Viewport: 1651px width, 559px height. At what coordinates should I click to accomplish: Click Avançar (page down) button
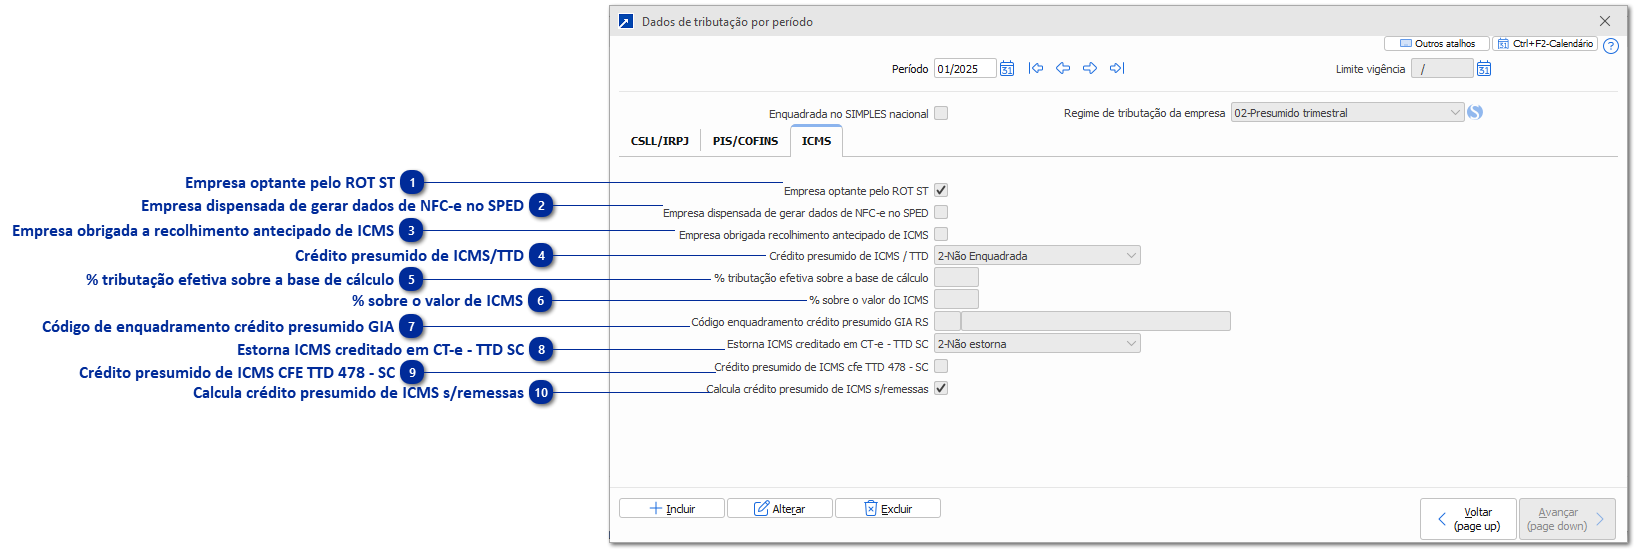pos(1567,519)
